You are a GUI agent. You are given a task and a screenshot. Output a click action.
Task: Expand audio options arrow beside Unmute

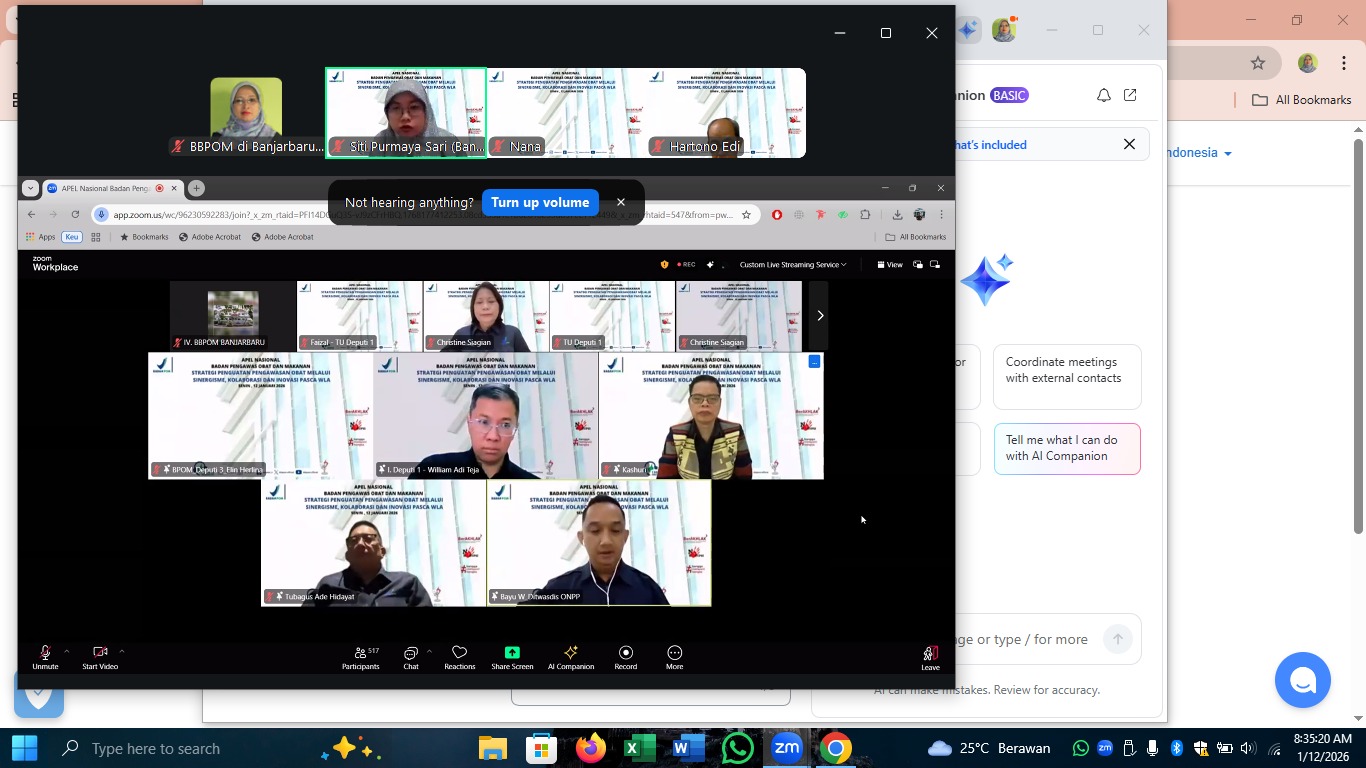click(x=67, y=651)
